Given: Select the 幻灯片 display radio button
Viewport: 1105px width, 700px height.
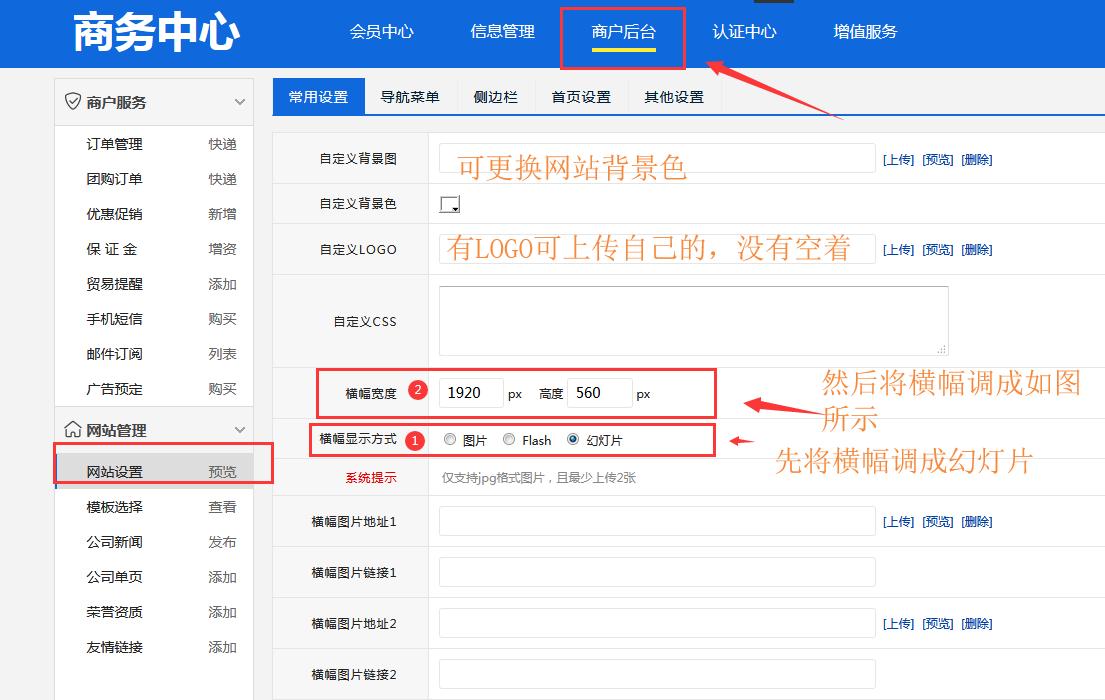Looking at the screenshot, I should tap(572, 439).
